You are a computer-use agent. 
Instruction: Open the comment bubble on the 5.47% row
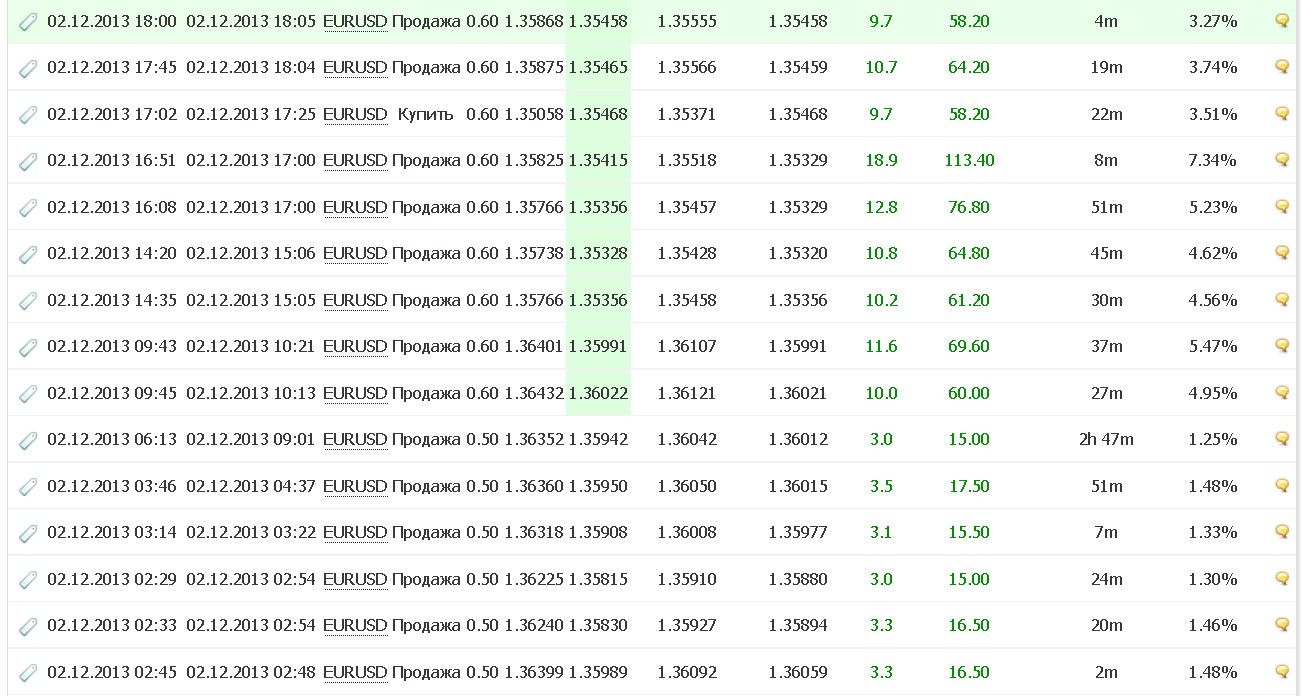pos(1282,345)
